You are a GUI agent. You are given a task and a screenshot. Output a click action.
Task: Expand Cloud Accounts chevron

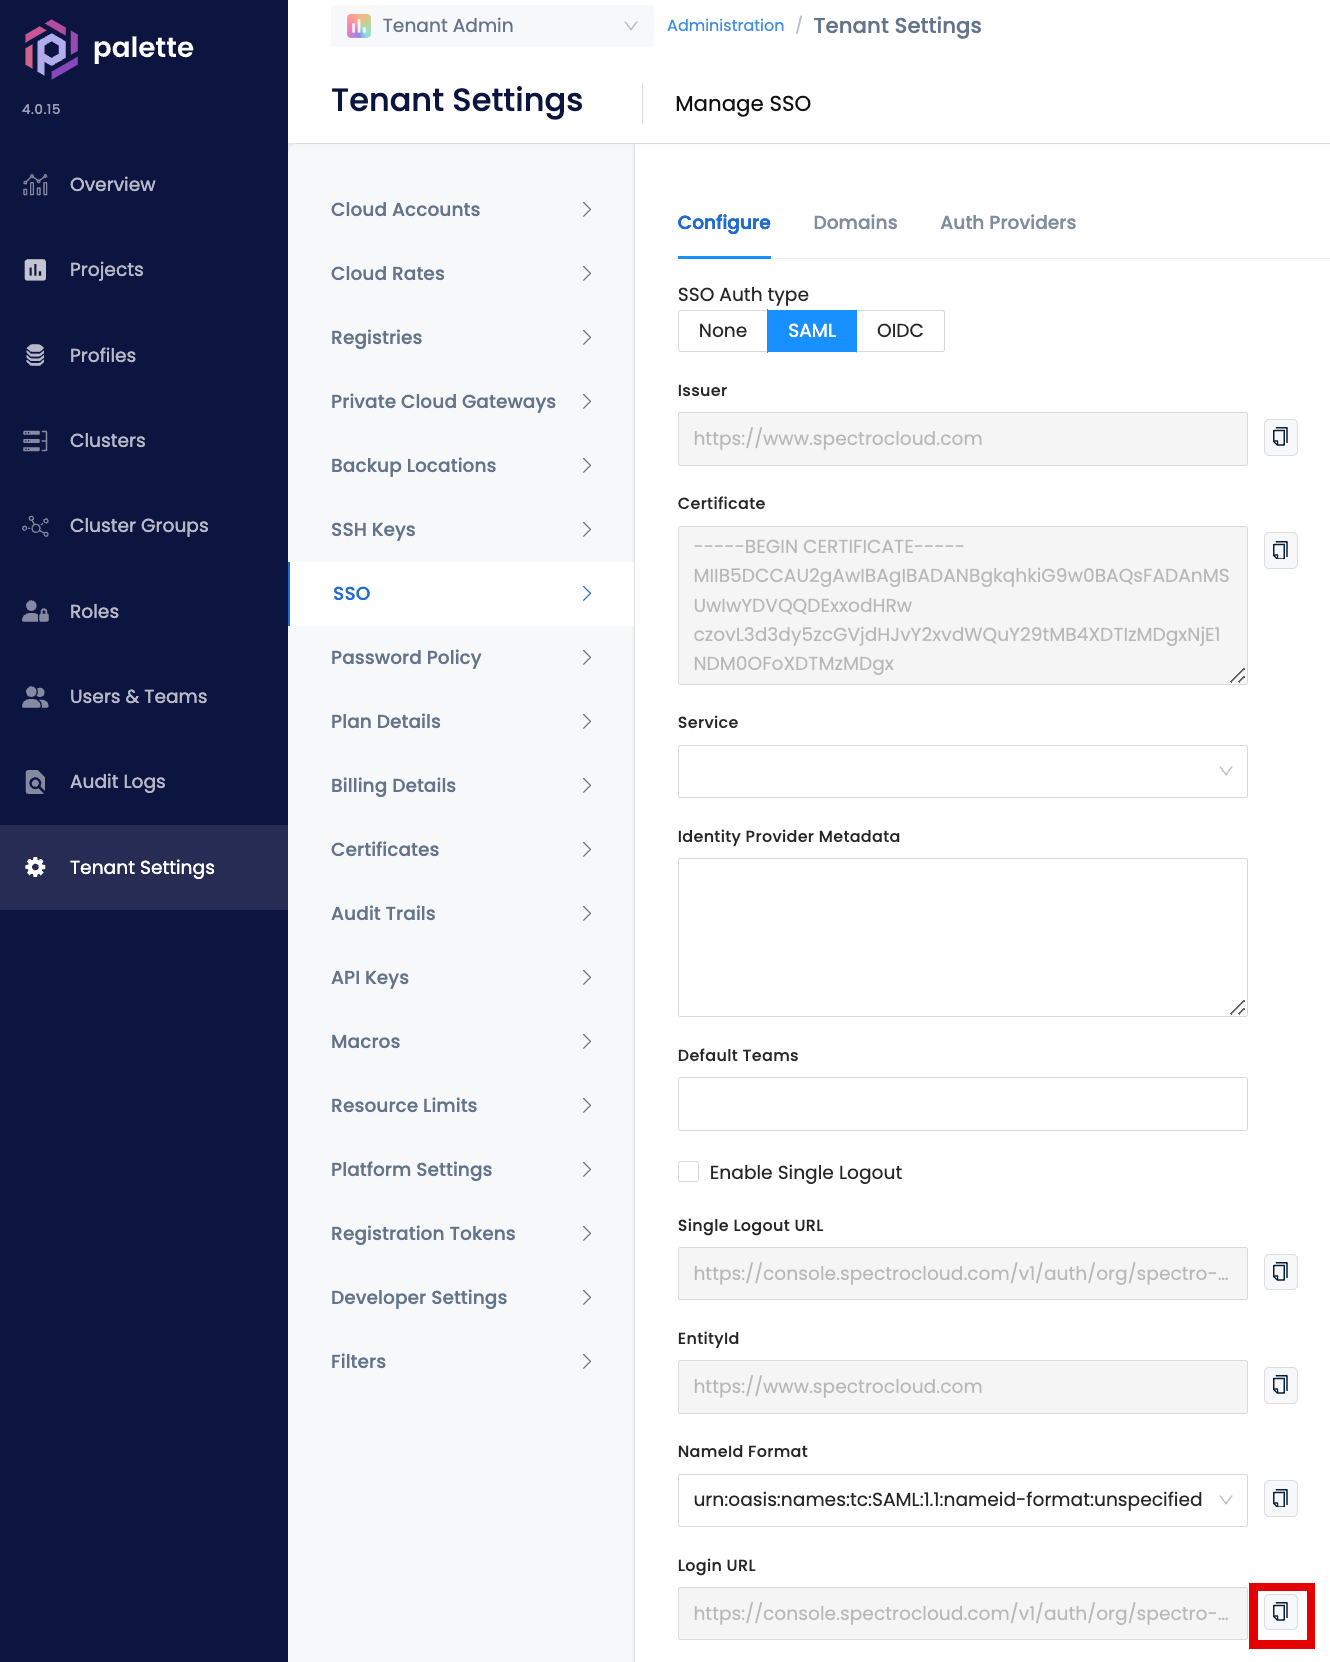(x=587, y=209)
